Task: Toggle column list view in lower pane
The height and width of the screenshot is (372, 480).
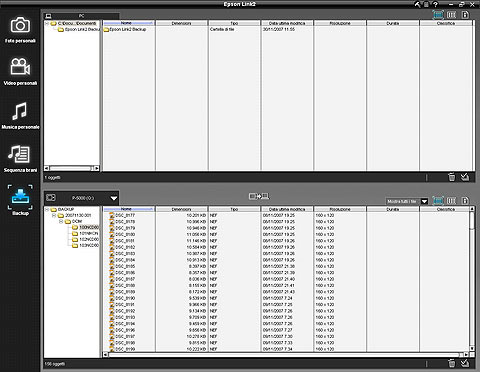Action: point(451,201)
